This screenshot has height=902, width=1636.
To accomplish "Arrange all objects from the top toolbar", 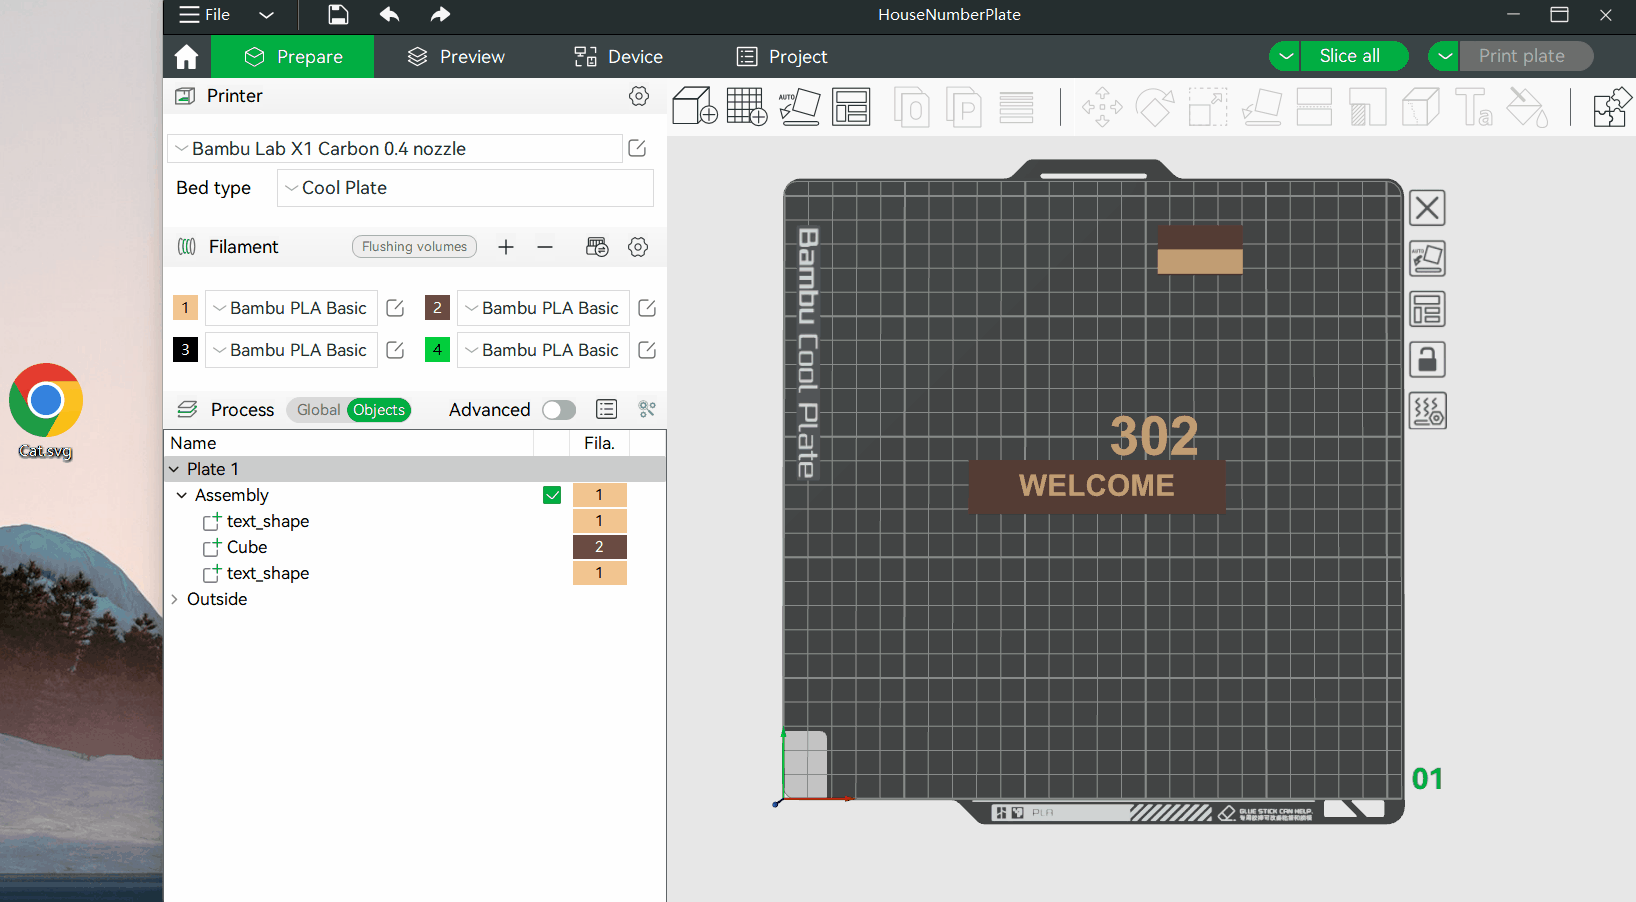I will click(851, 106).
